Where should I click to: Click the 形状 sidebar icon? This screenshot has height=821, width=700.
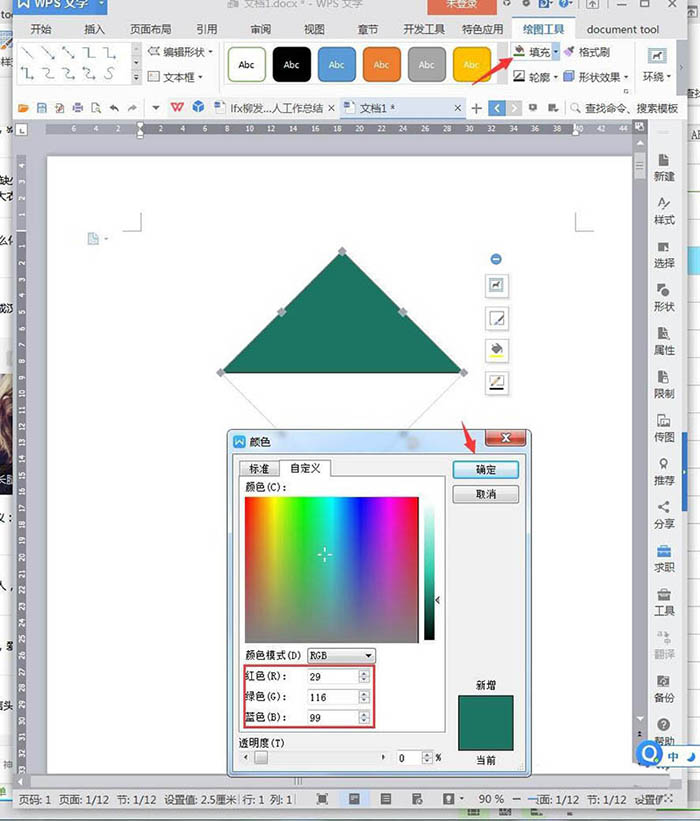click(x=663, y=298)
